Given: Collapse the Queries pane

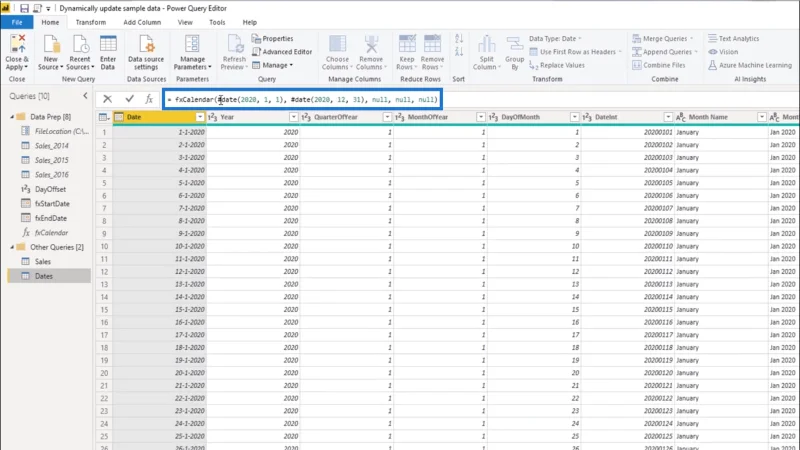Looking at the screenshot, I should 85,96.
